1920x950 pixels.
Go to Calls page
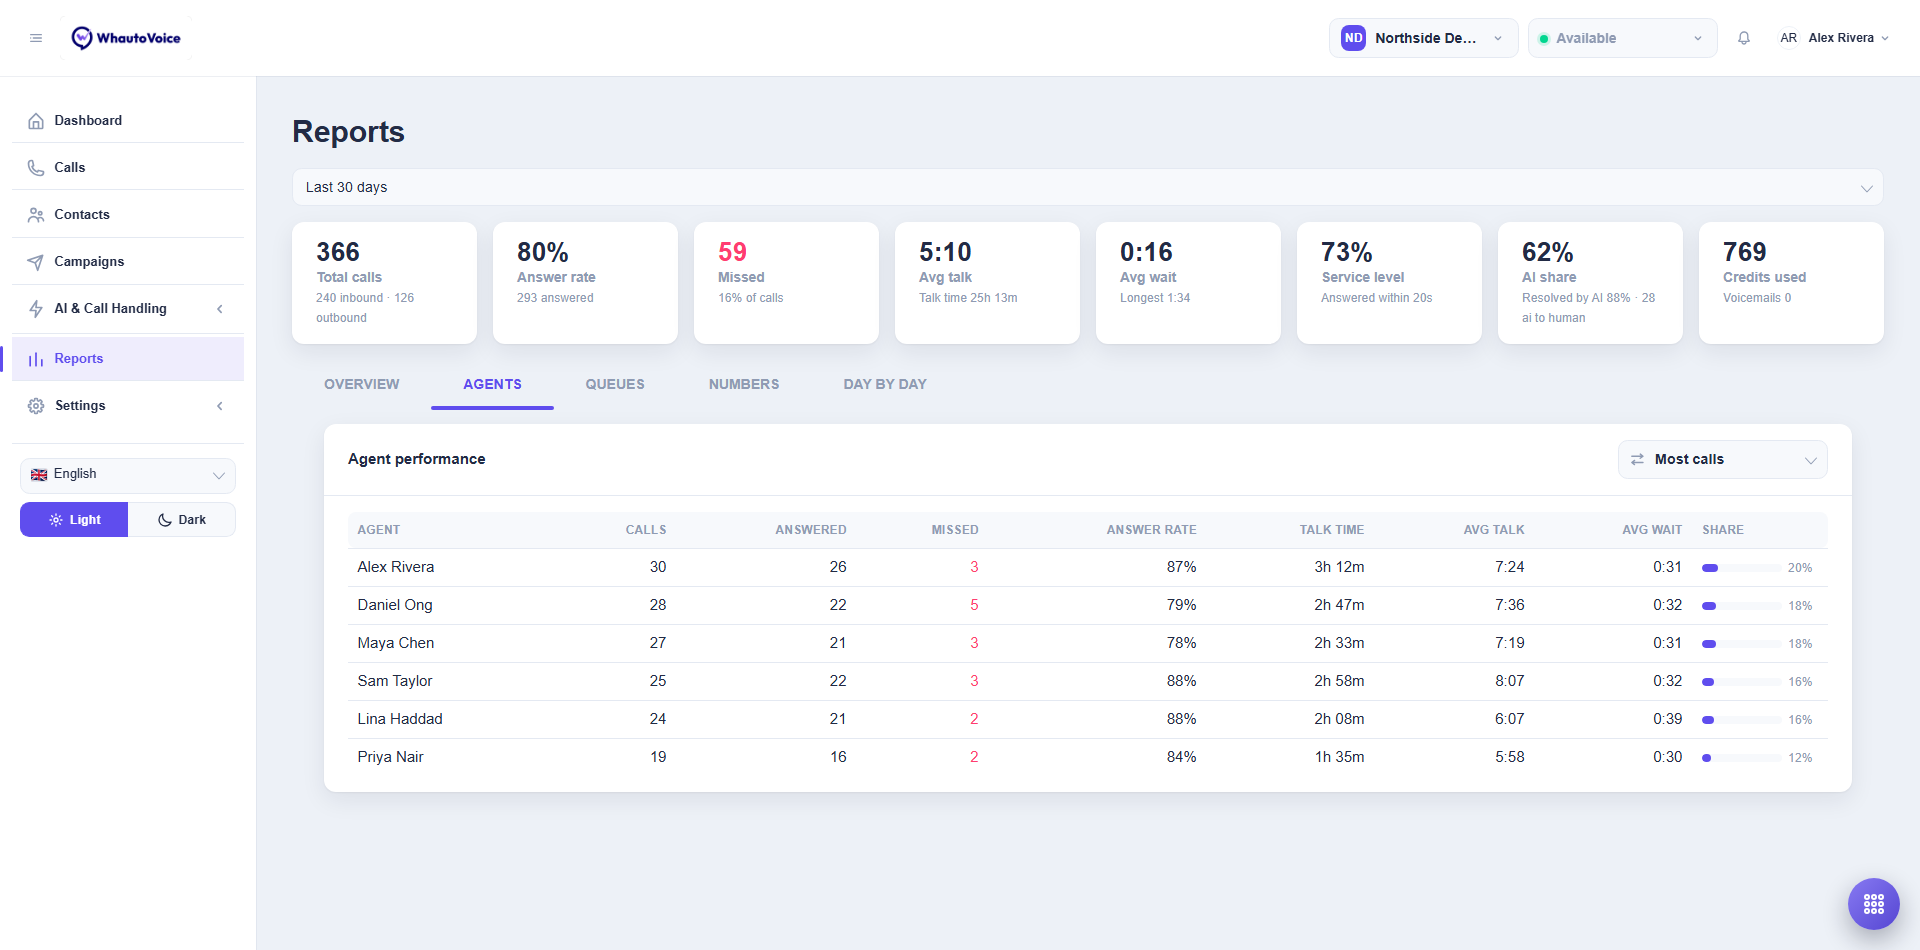pyautogui.click(x=128, y=168)
